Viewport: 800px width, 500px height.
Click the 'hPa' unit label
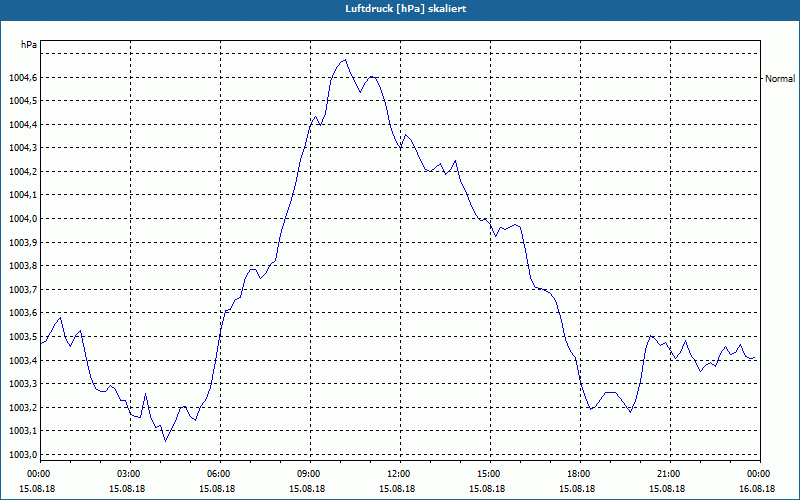(29, 45)
